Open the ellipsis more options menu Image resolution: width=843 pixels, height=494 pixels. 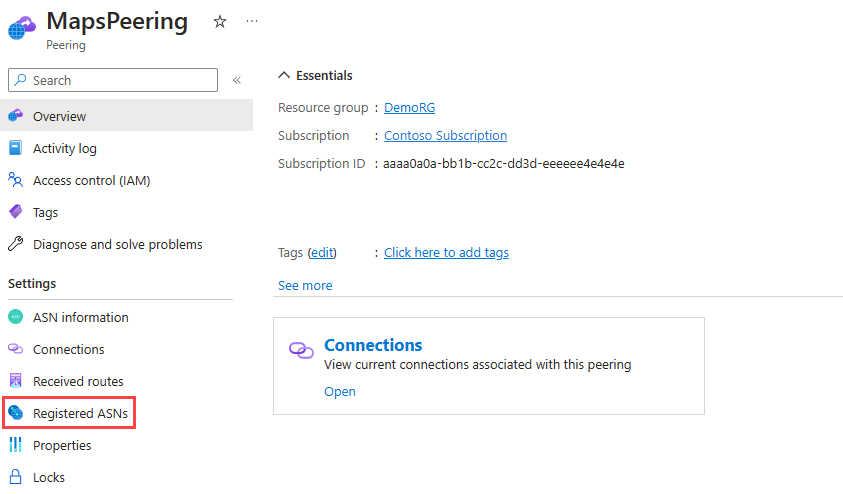(x=252, y=22)
